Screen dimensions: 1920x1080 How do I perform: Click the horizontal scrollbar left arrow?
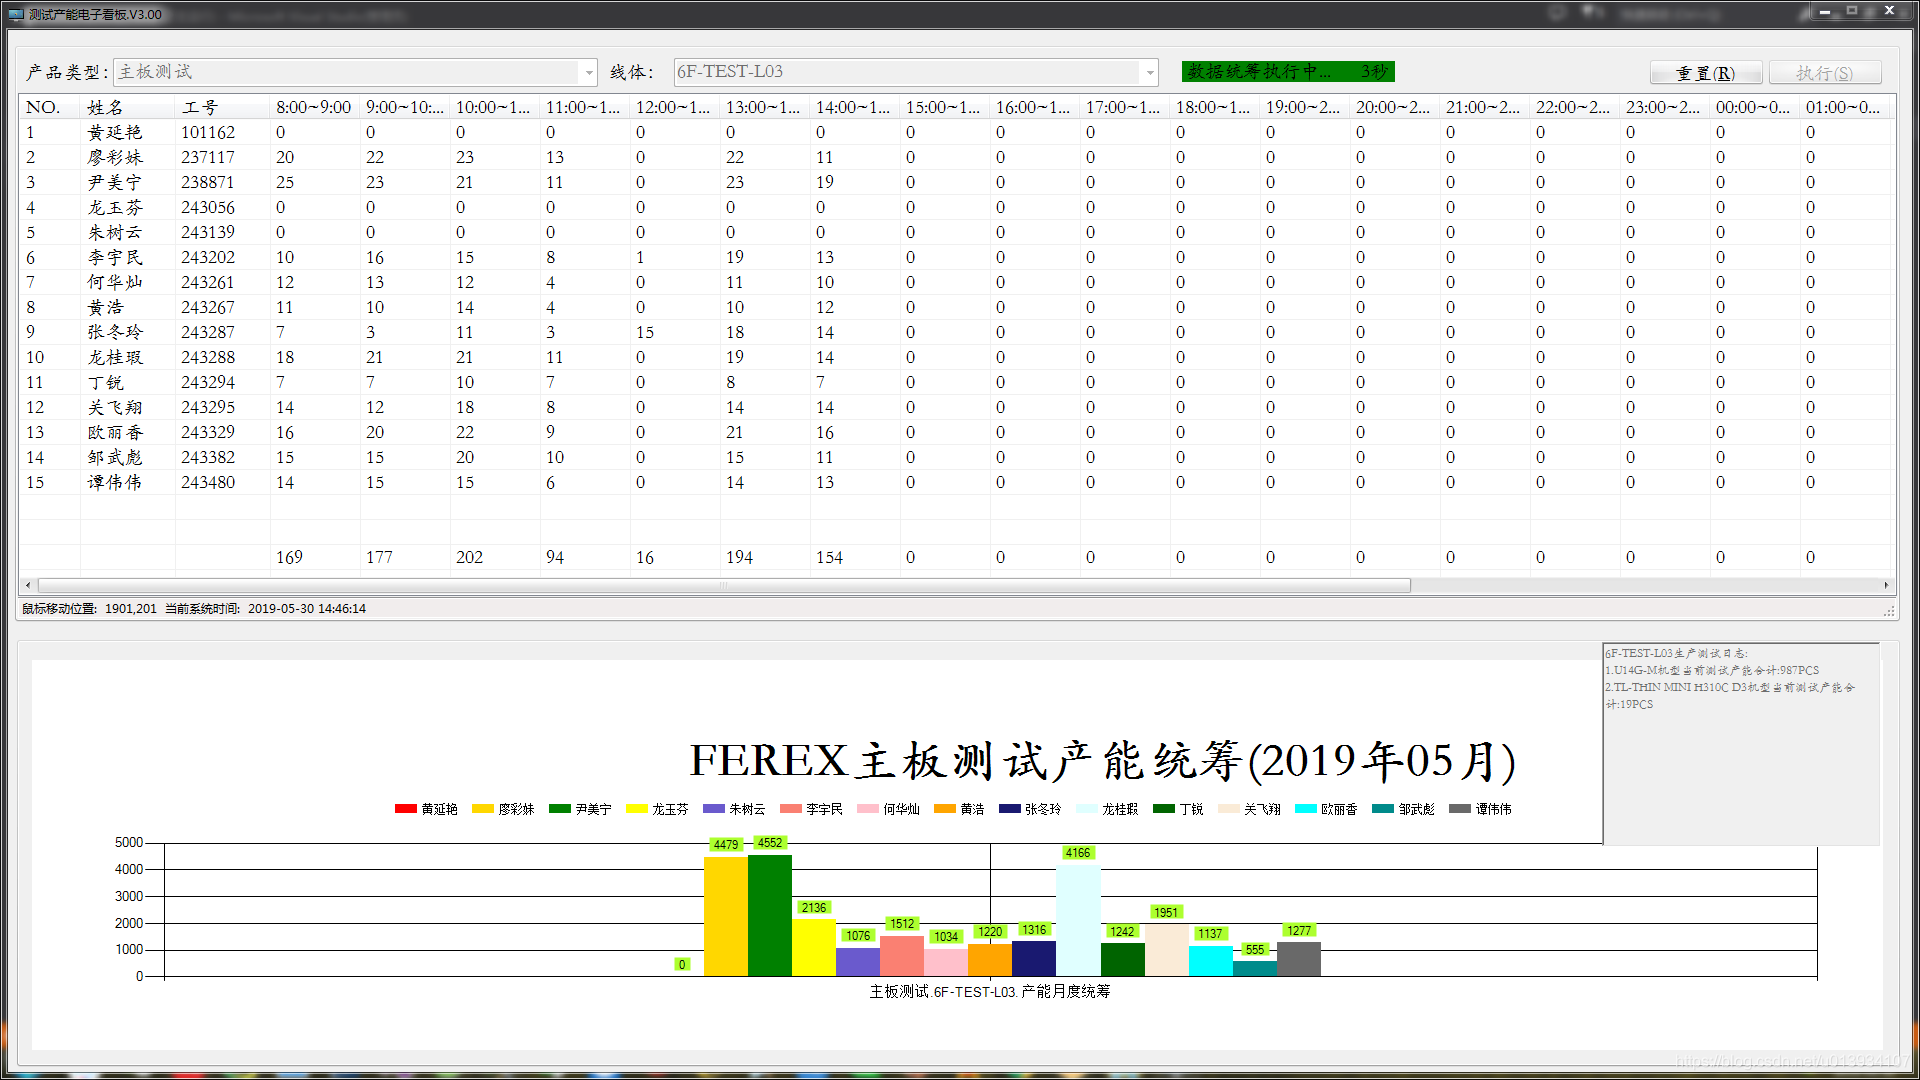click(x=28, y=585)
